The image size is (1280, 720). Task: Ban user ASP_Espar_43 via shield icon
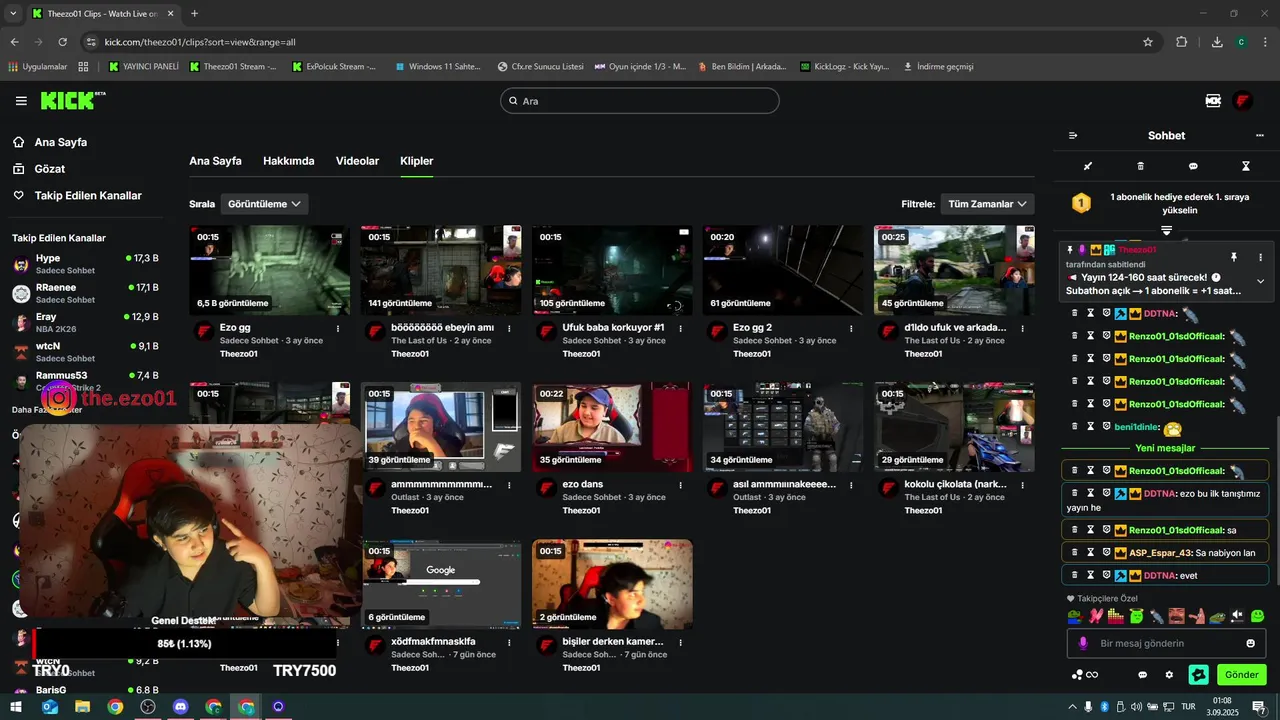click(x=1106, y=552)
